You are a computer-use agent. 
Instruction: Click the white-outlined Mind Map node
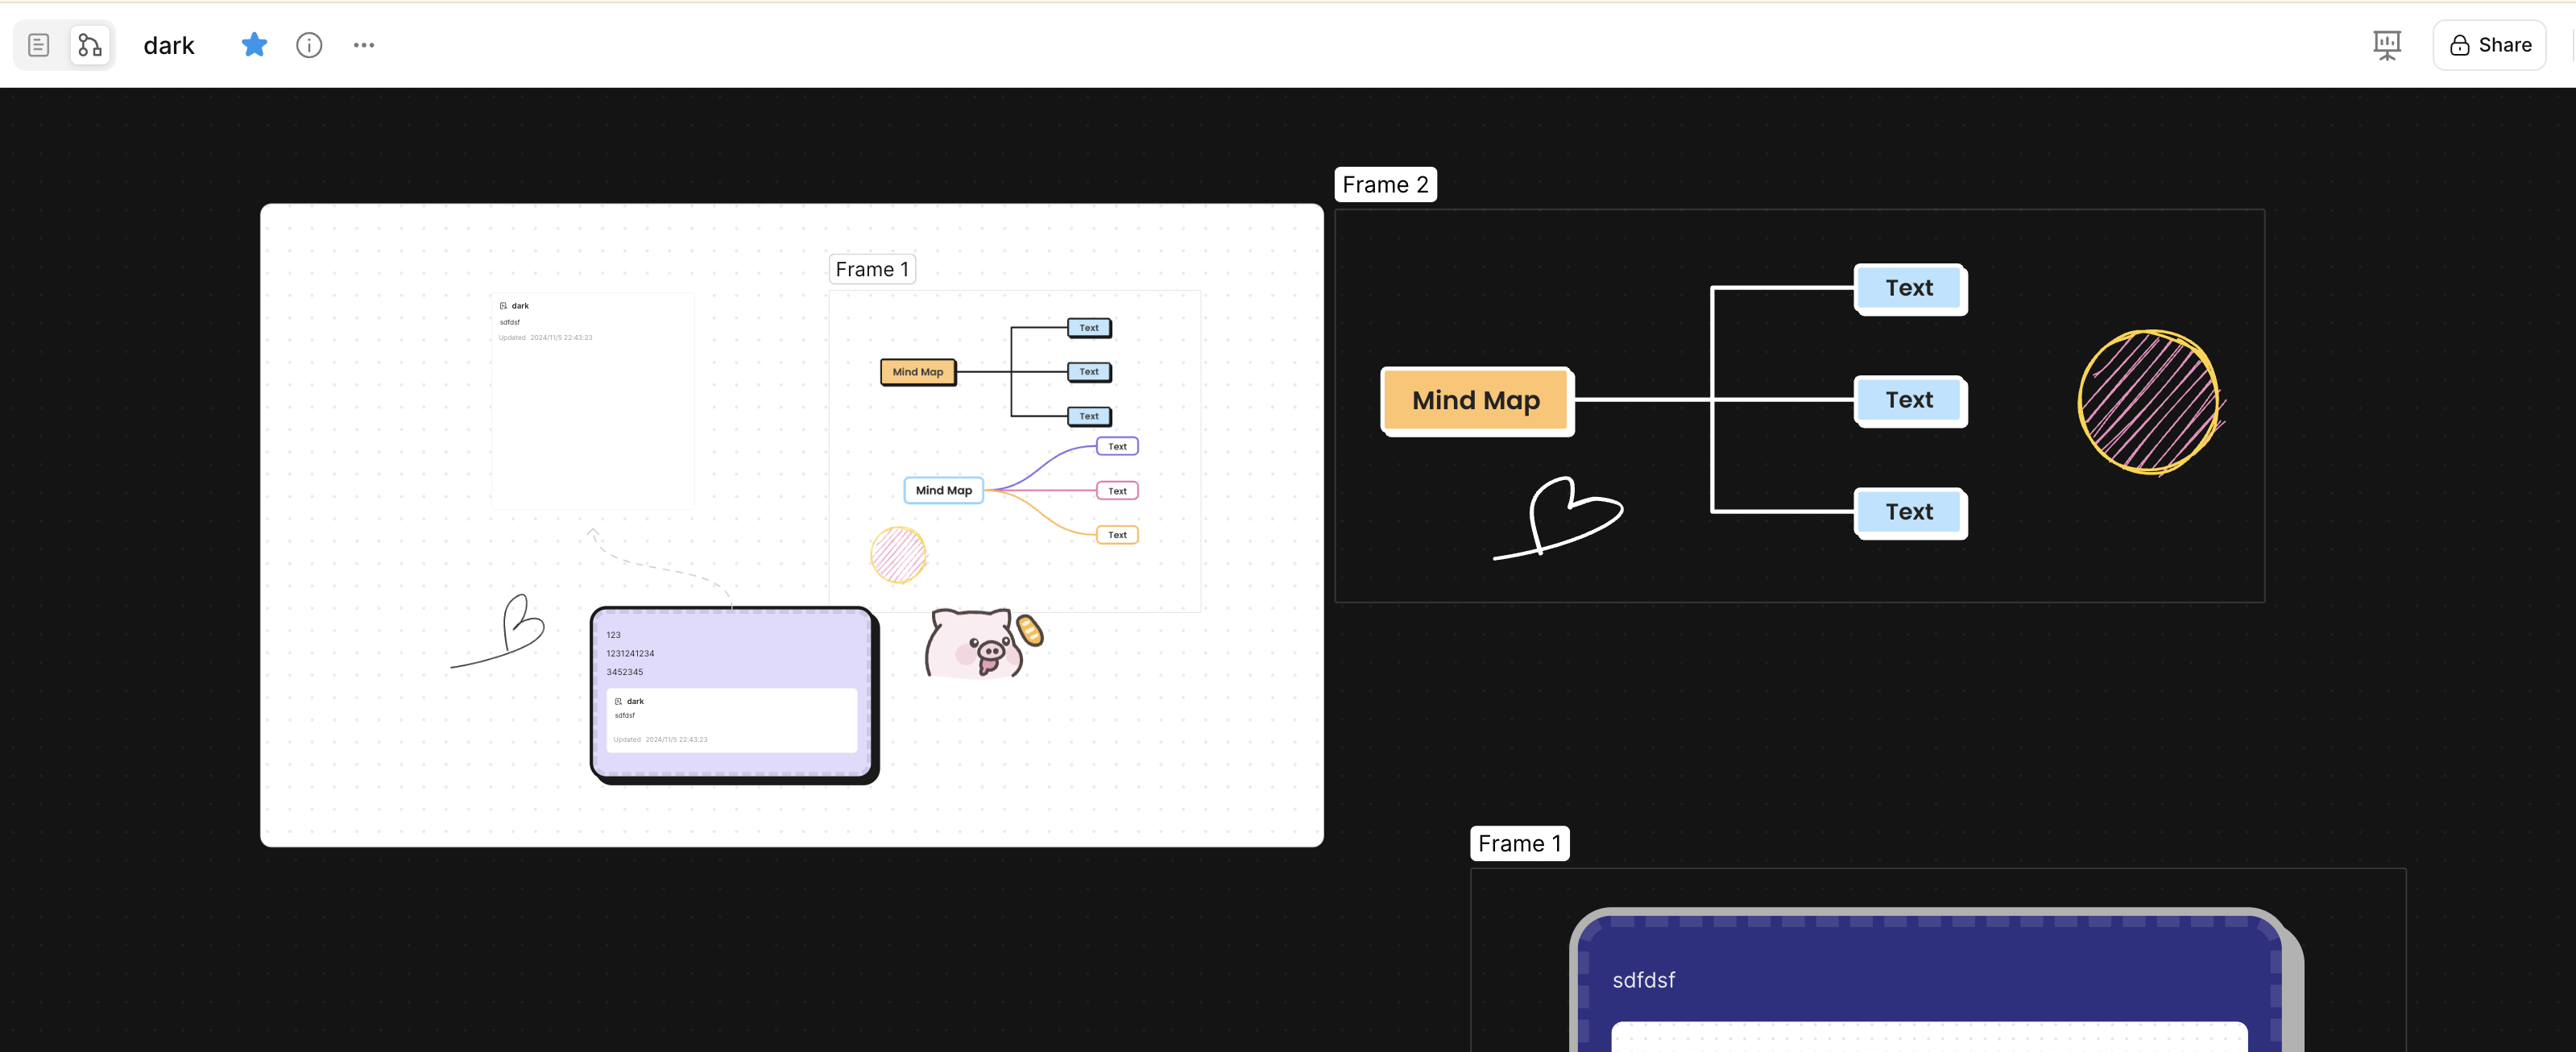[x=943, y=491]
